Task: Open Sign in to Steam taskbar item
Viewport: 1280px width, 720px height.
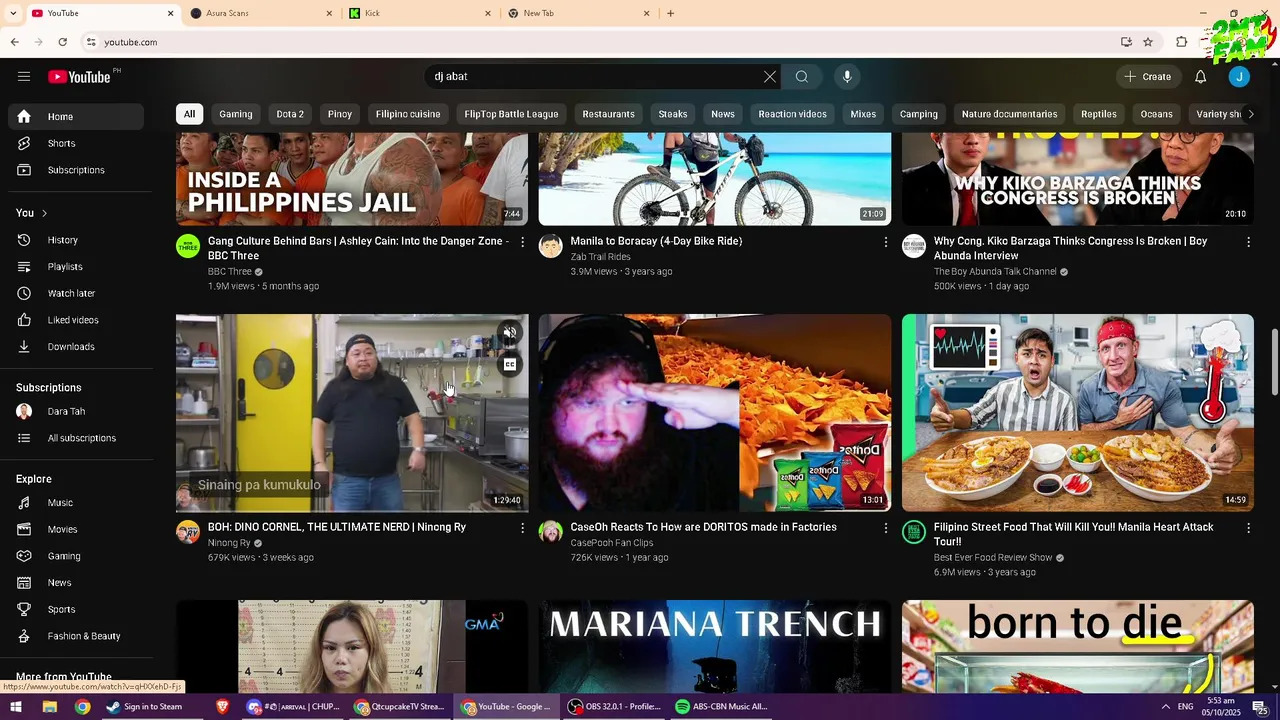Action: coord(144,707)
